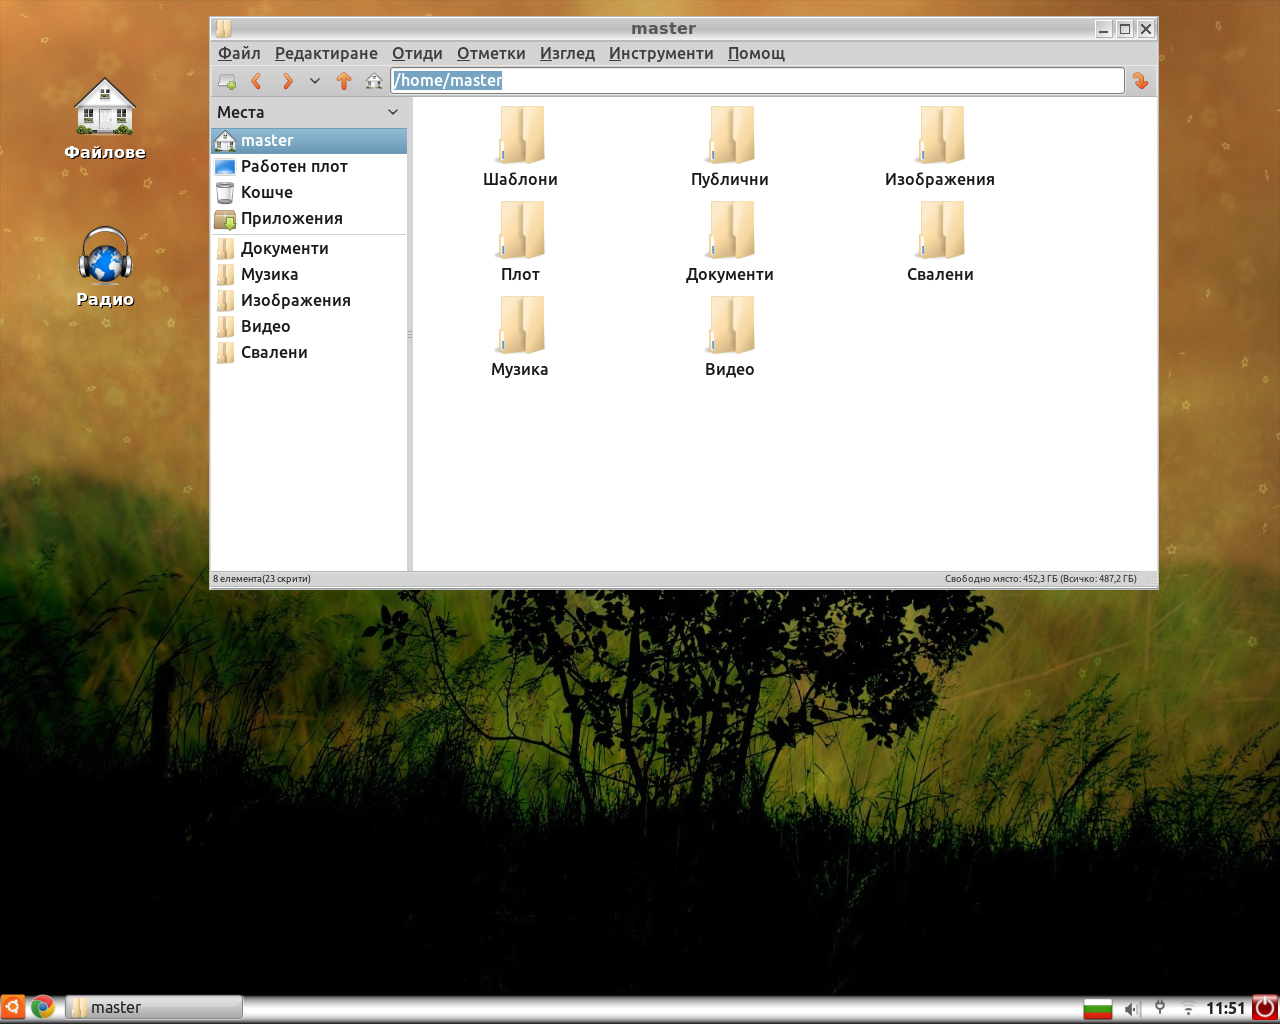The height and width of the screenshot is (1024, 1280).
Task: Open the Отметки menu
Action: [x=491, y=54]
